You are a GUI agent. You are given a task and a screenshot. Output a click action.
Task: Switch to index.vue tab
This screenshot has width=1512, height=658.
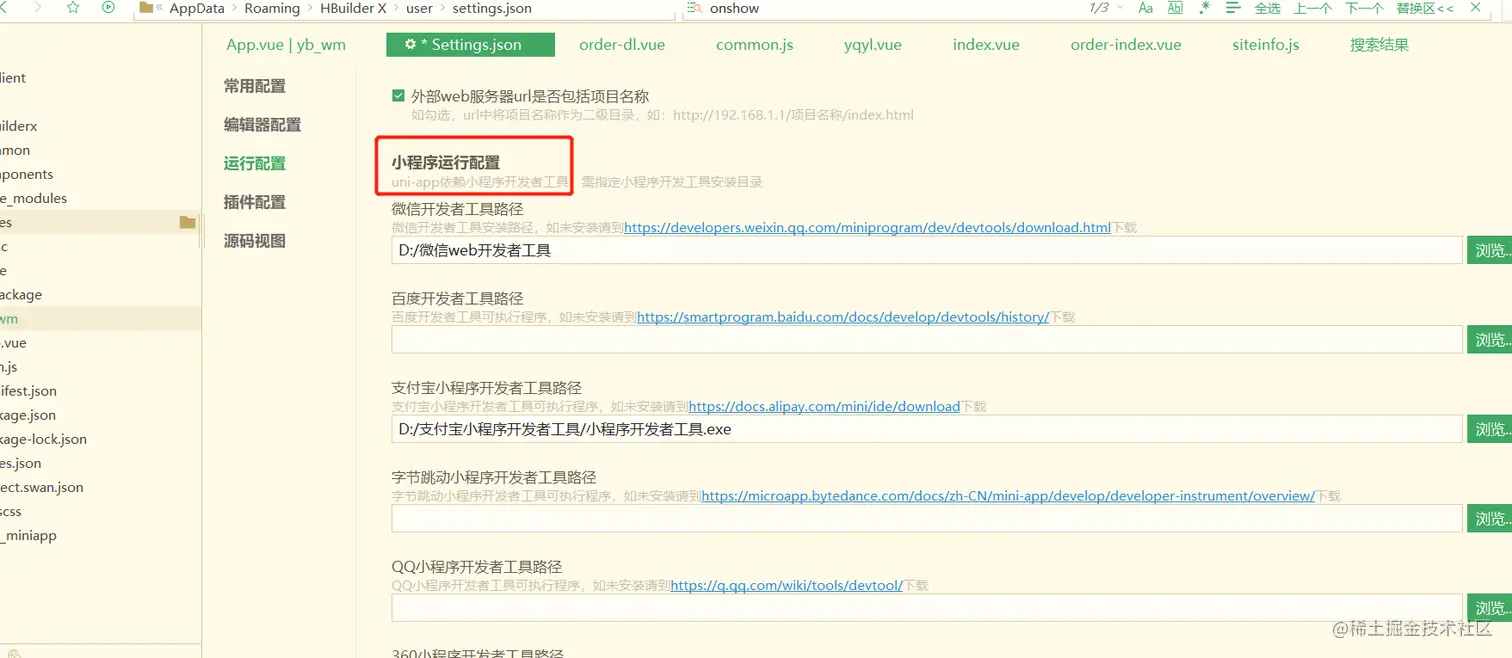click(x=986, y=45)
